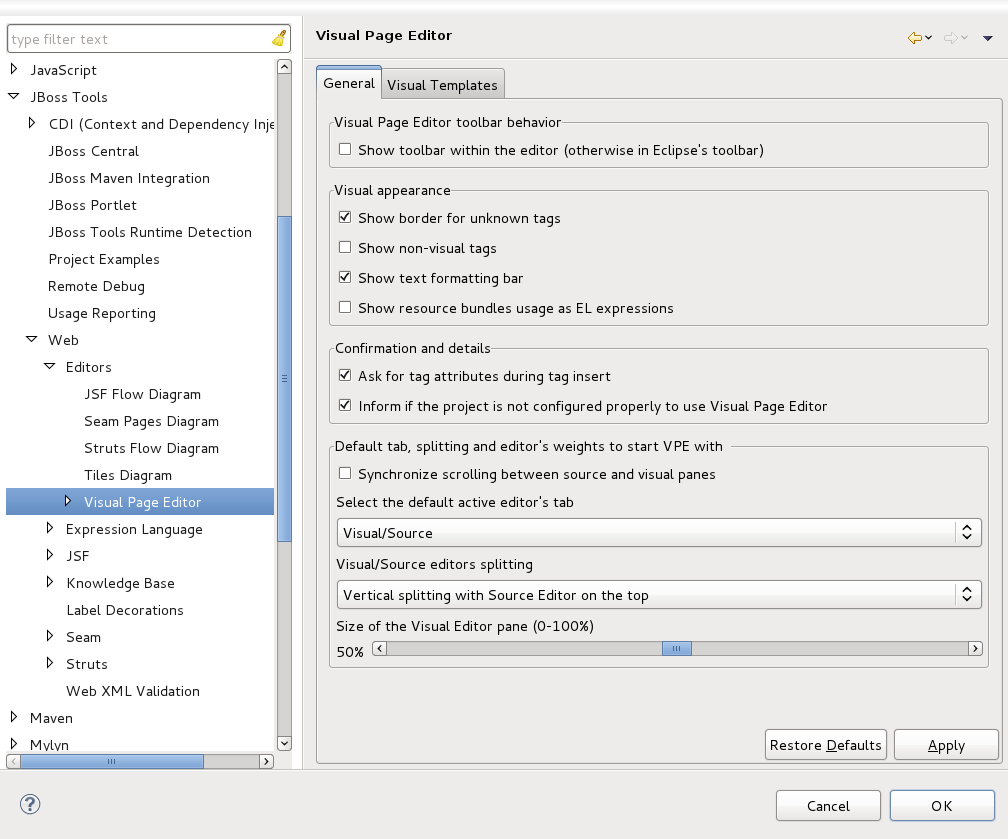The image size is (1008, 839).
Task: Click the Cancel button
Action: (x=828, y=806)
